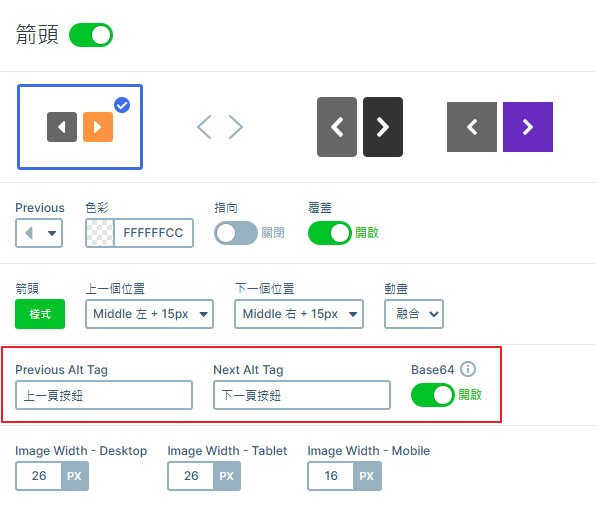Open the 上一個位置 position dropdown
The width and height of the screenshot is (597, 505).
click(x=149, y=314)
